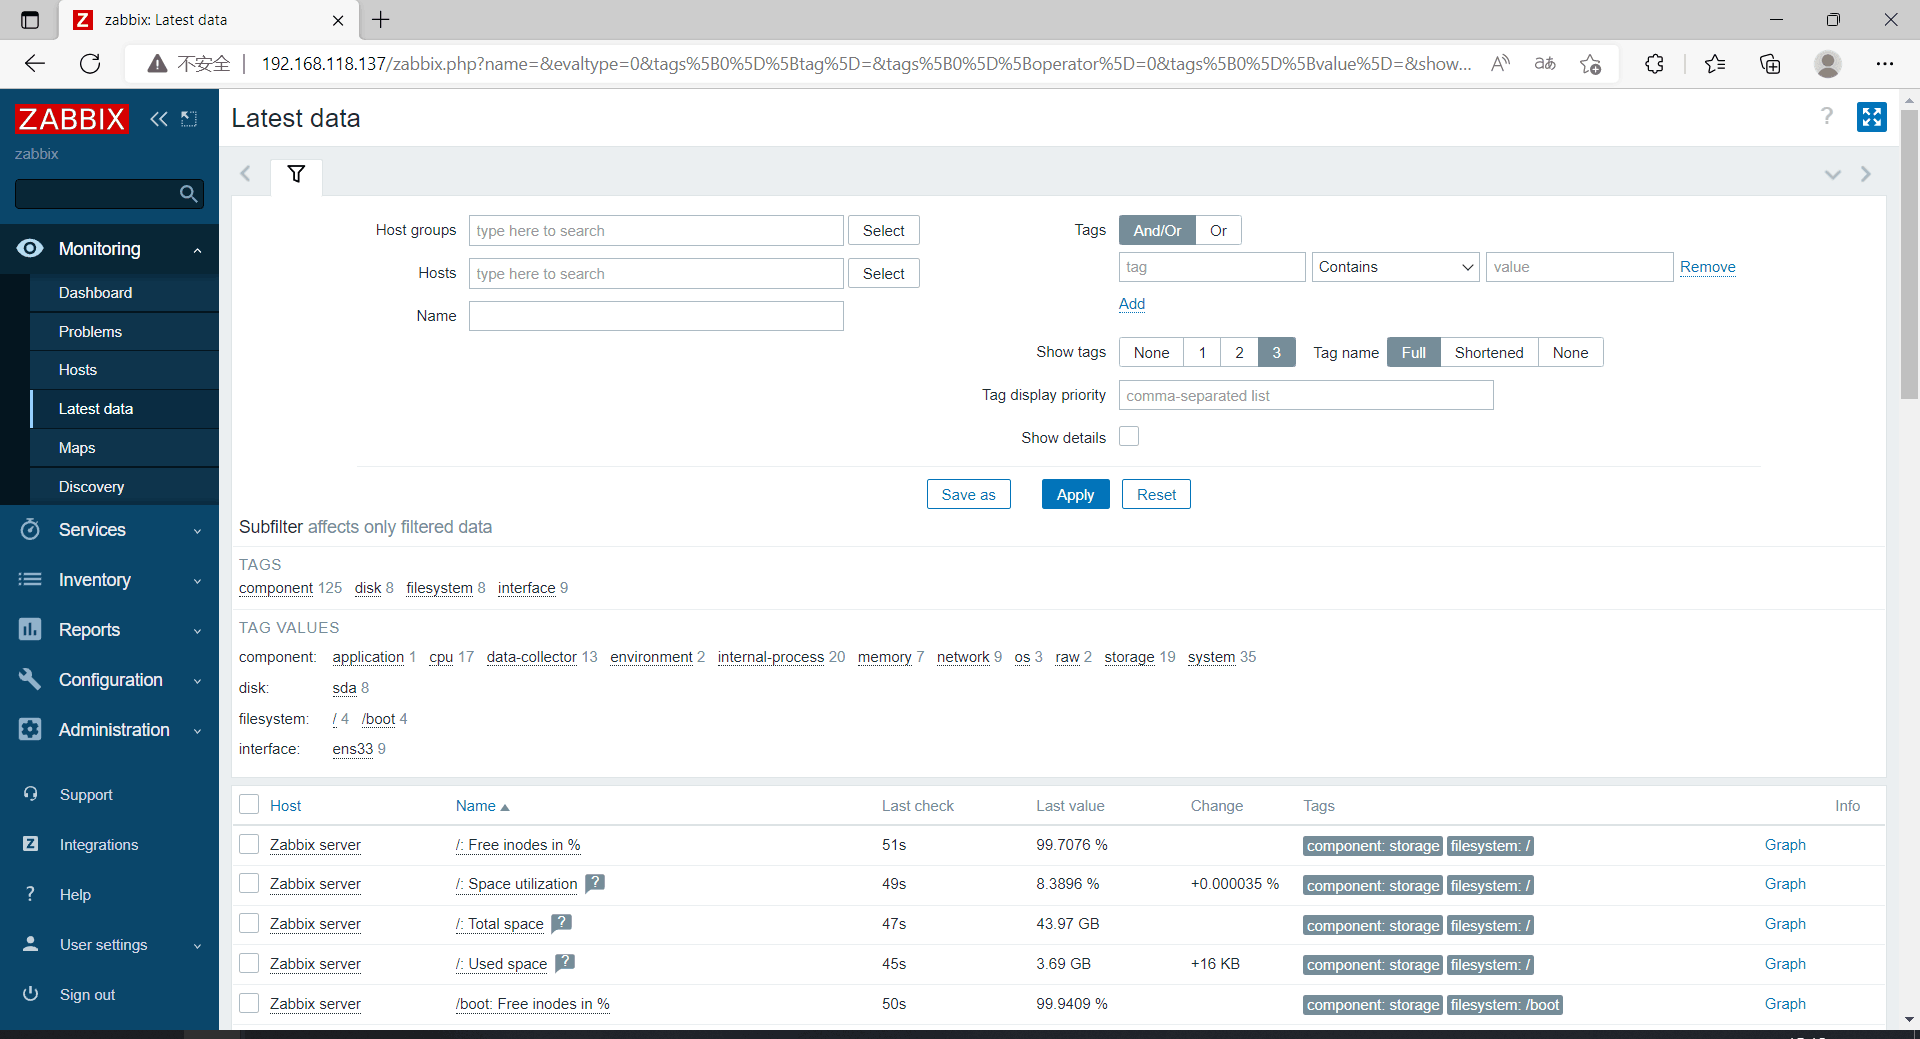Image resolution: width=1920 pixels, height=1039 pixels.
Task: Click Select button for Host groups
Action: coord(883,230)
